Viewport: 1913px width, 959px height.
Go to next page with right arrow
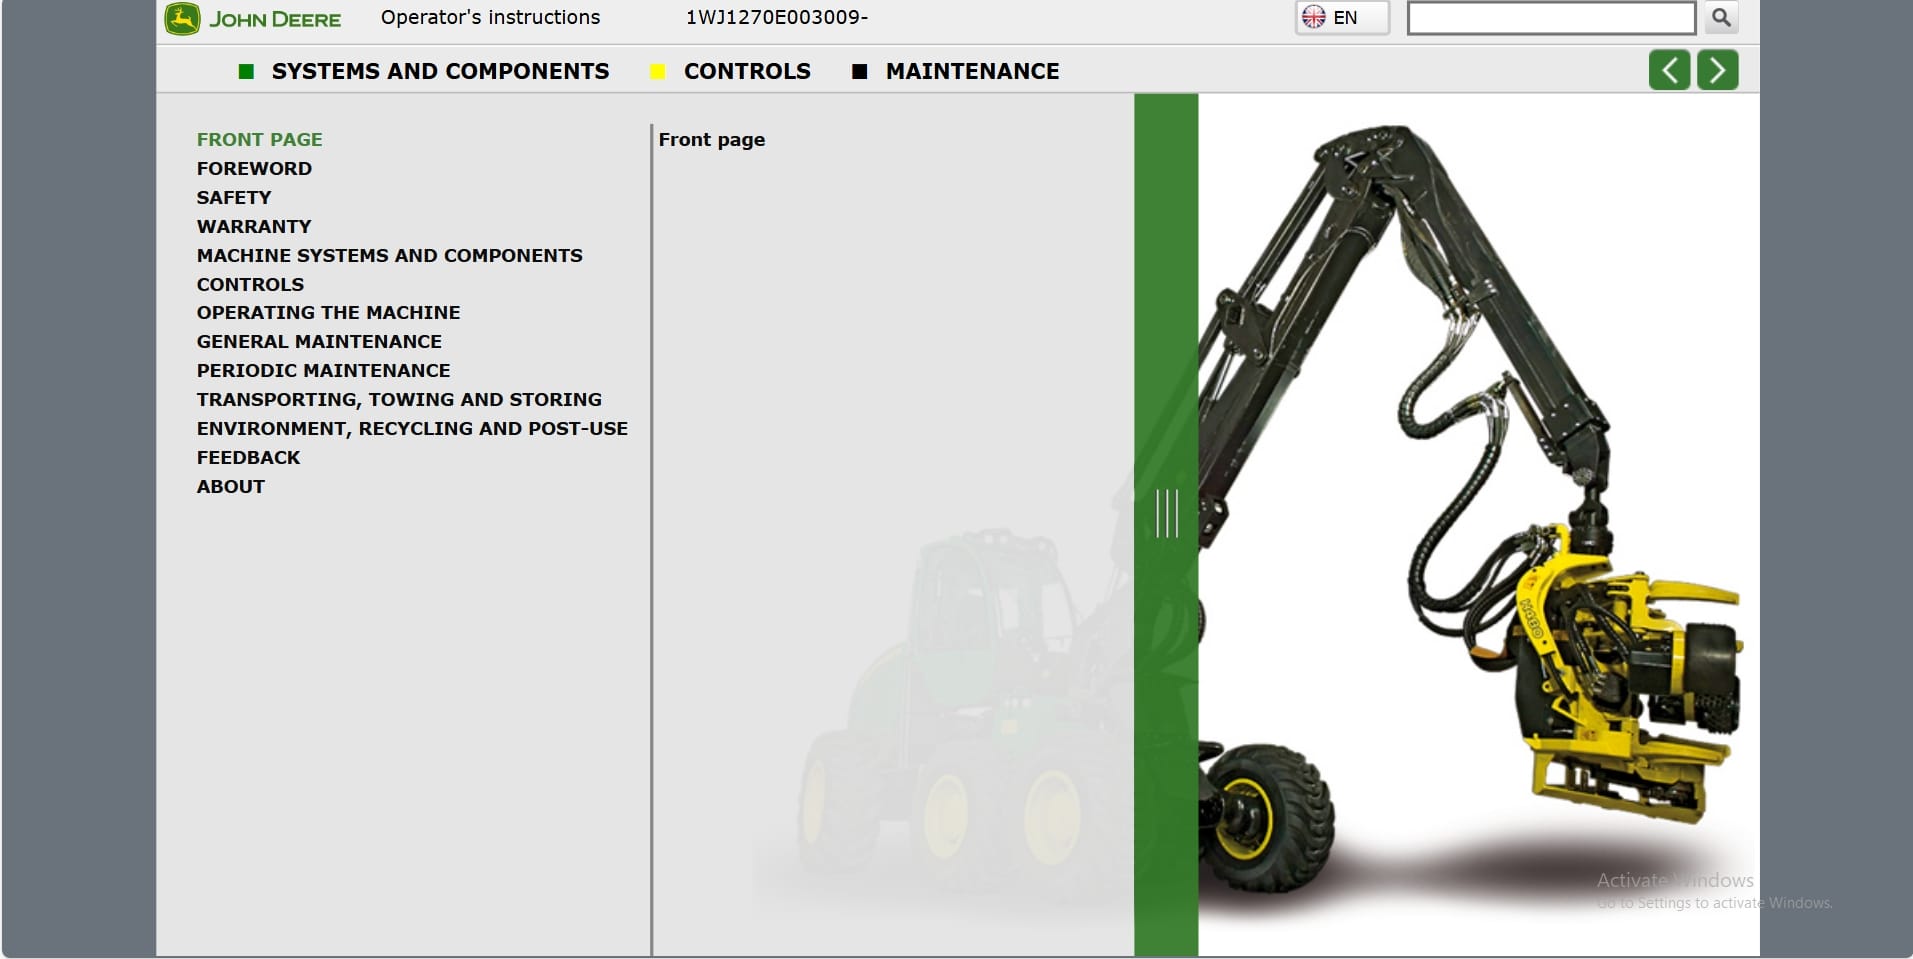click(1718, 70)
